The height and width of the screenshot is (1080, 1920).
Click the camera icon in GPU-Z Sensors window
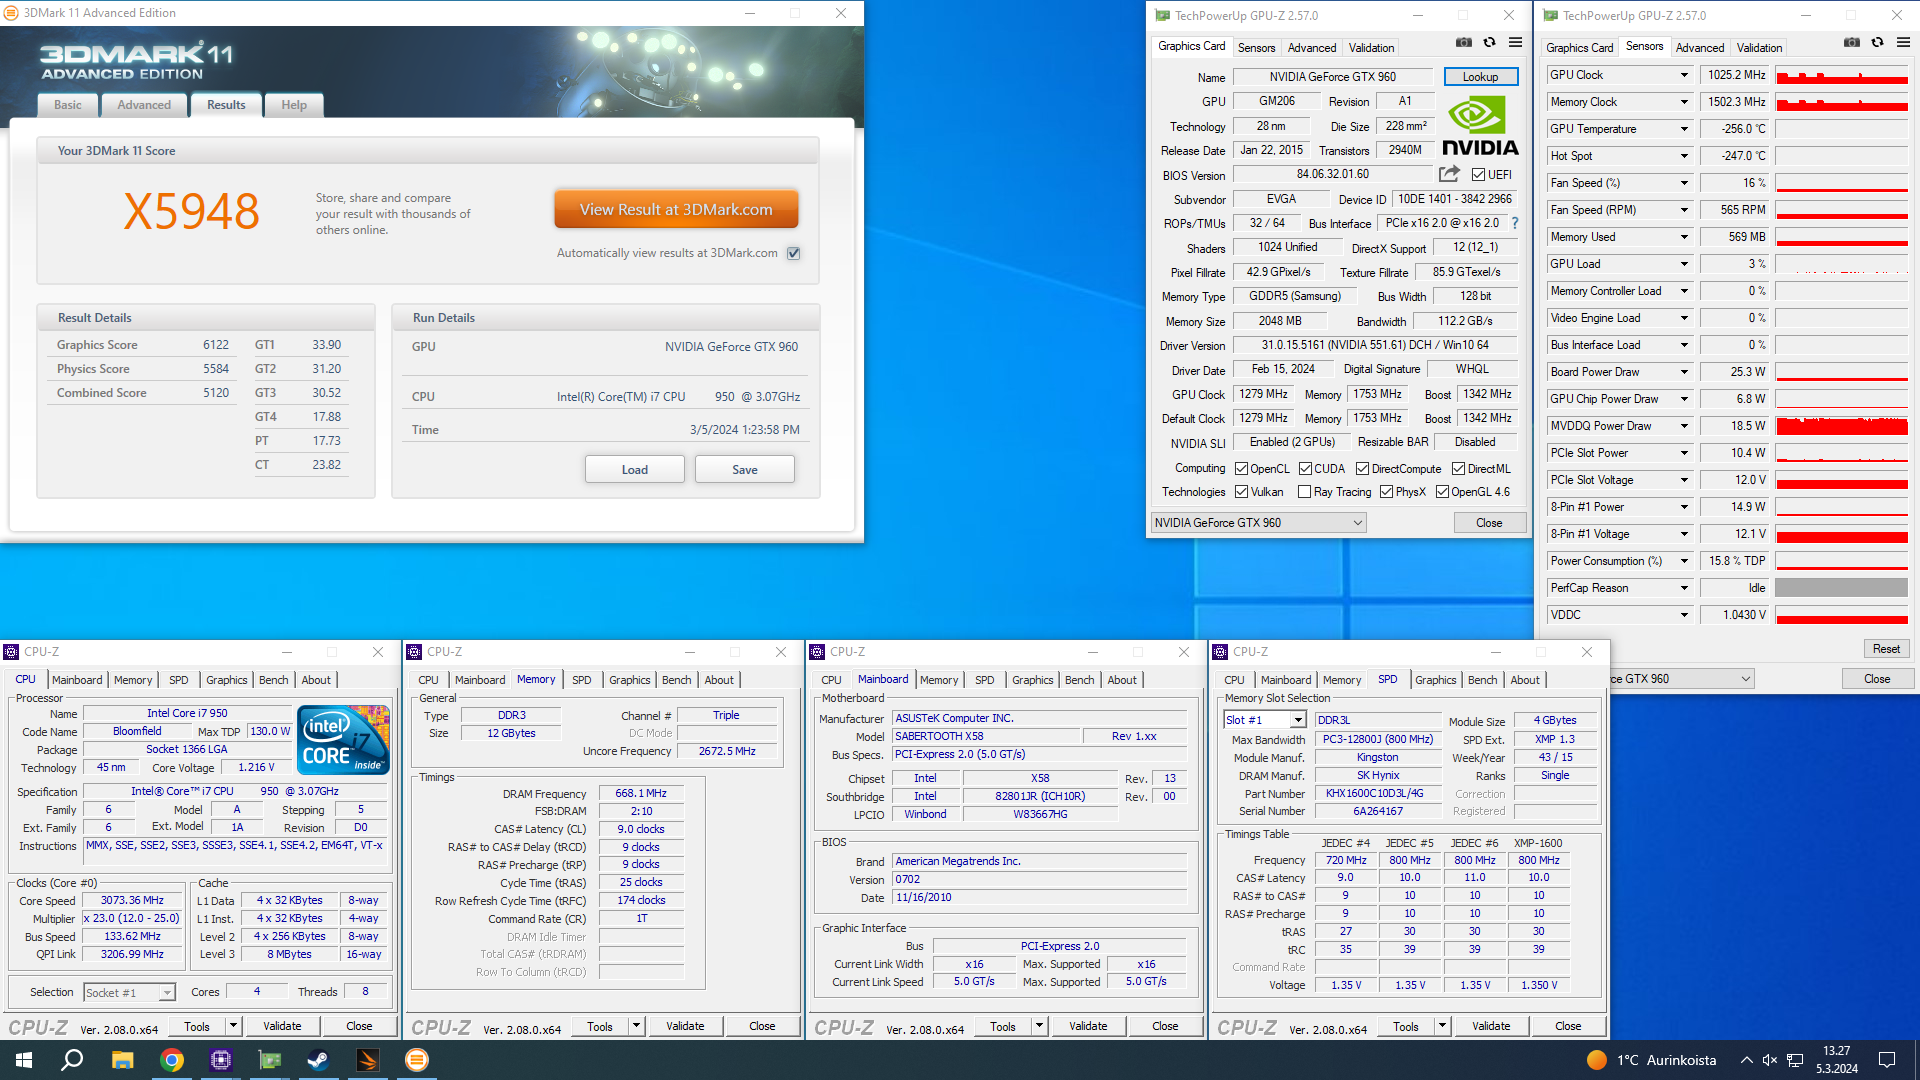(1852, 43)
